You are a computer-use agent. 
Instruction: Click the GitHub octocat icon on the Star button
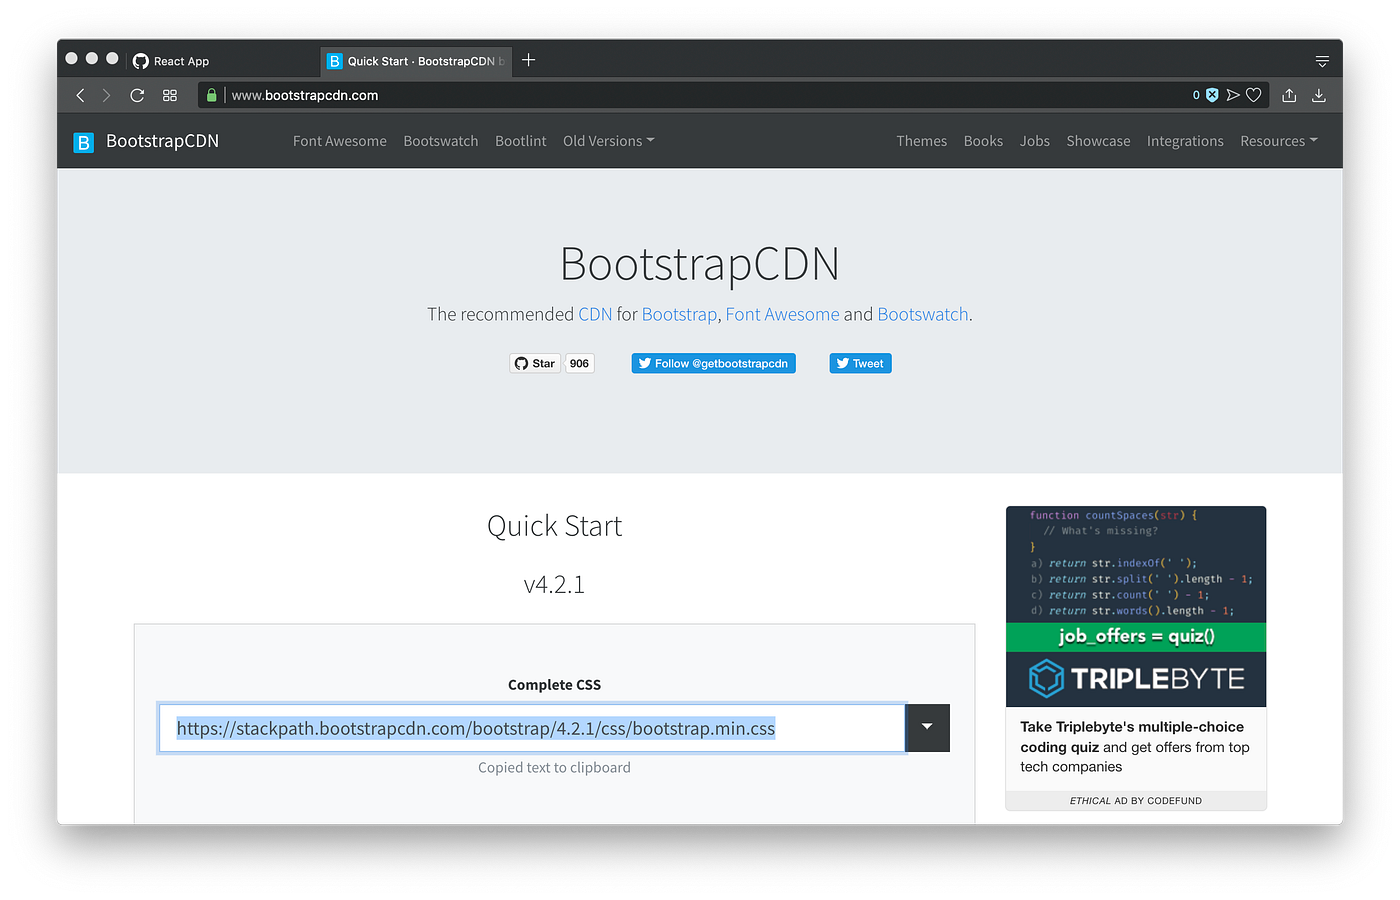523,363
